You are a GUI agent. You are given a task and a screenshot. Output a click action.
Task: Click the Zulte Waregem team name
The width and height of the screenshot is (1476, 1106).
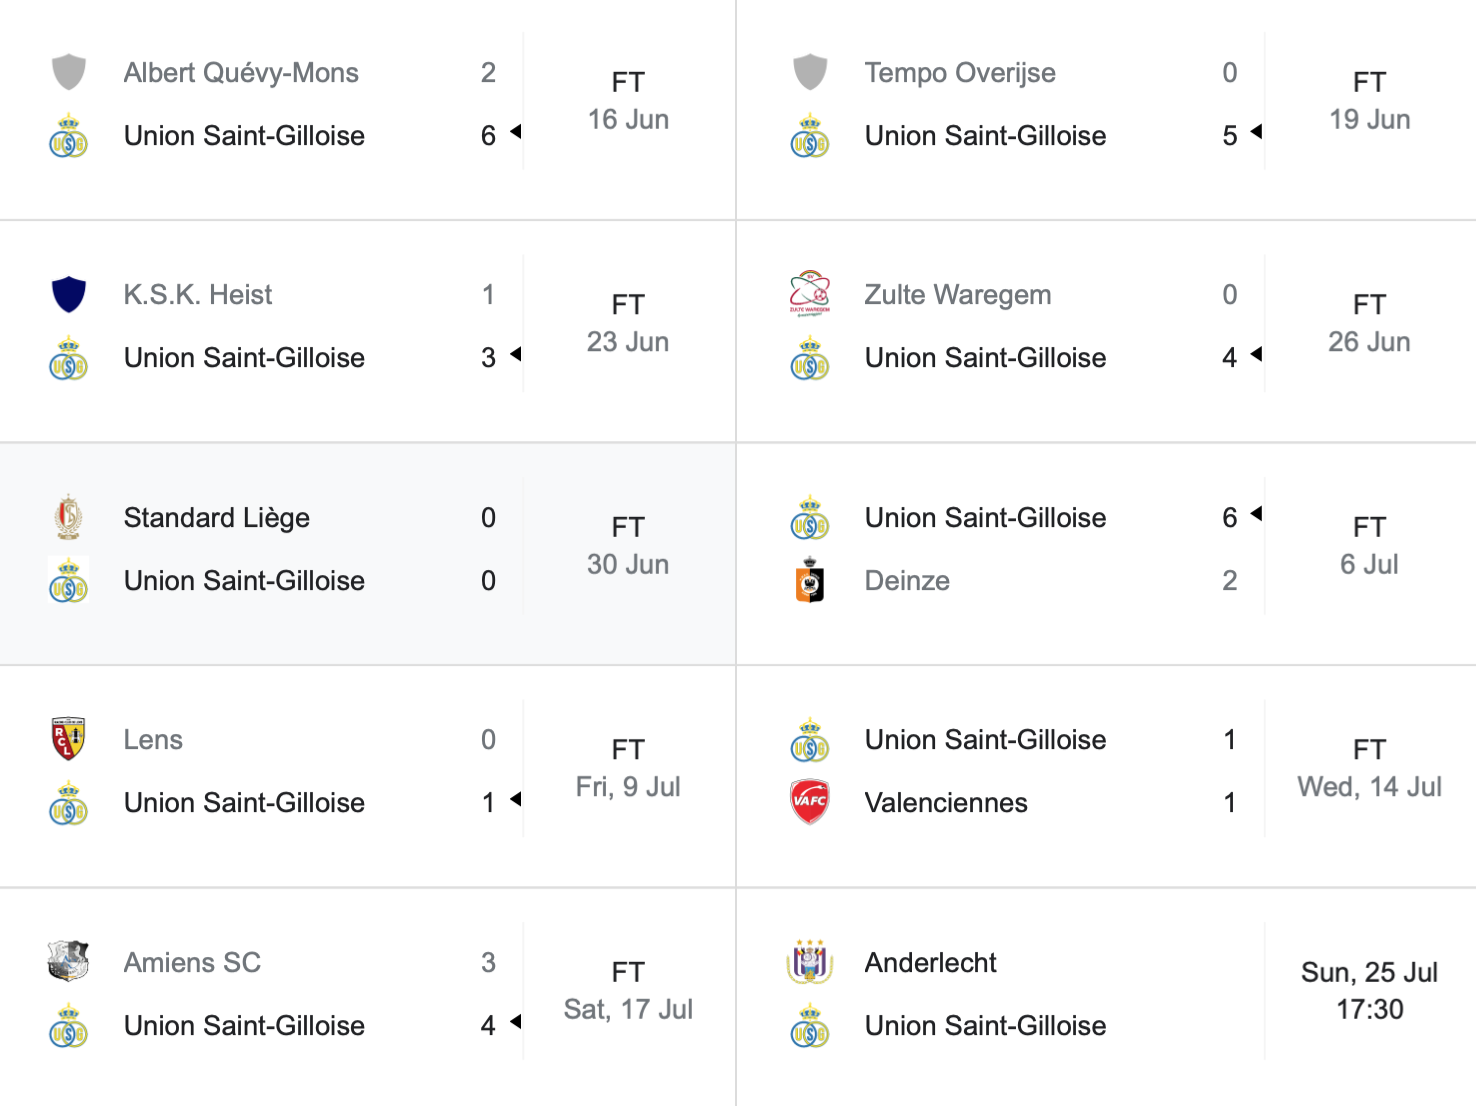(x=958, y=295)
